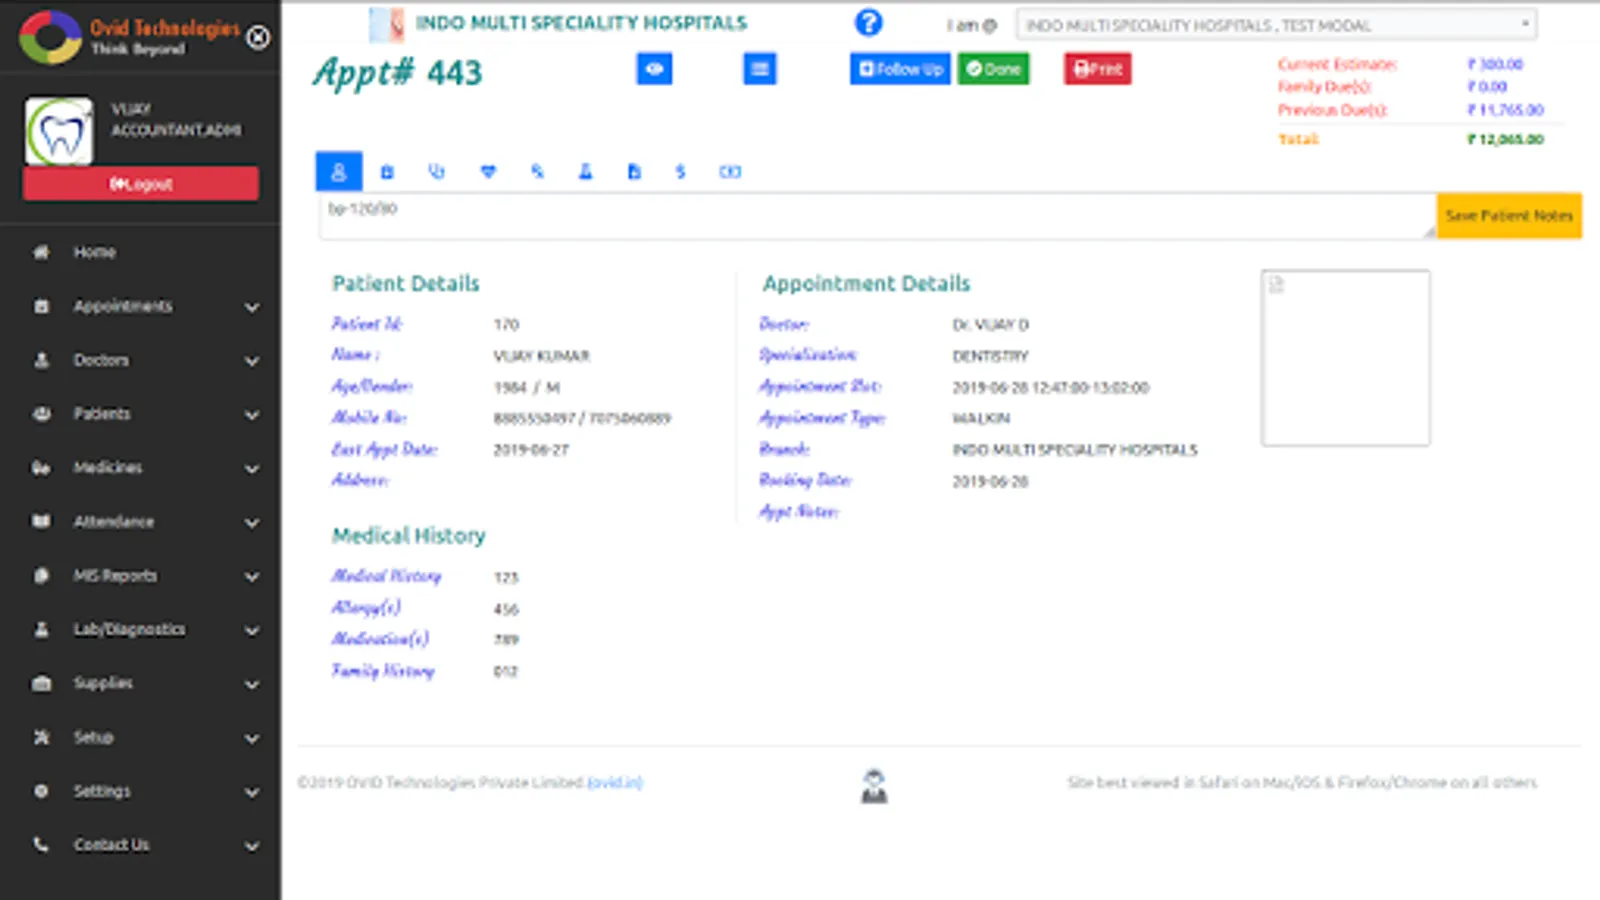Open the Patients sidebar menu
The height and width of the screenshot is (900, 1600).
[102, 414]
